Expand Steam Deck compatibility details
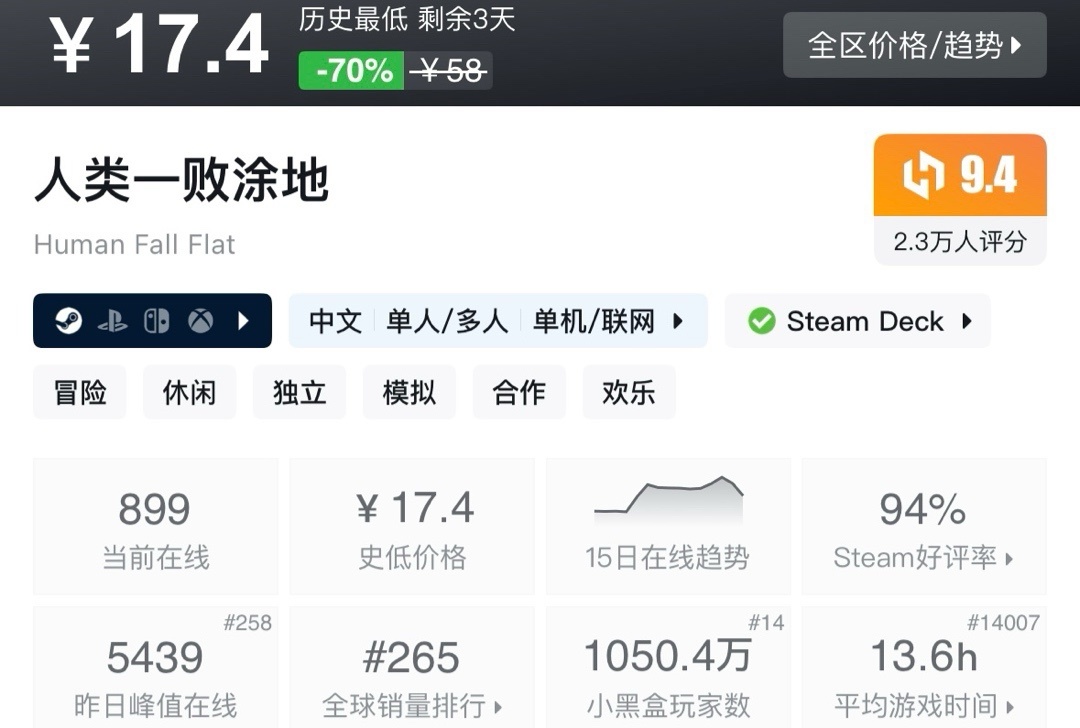 click(966, 321)
